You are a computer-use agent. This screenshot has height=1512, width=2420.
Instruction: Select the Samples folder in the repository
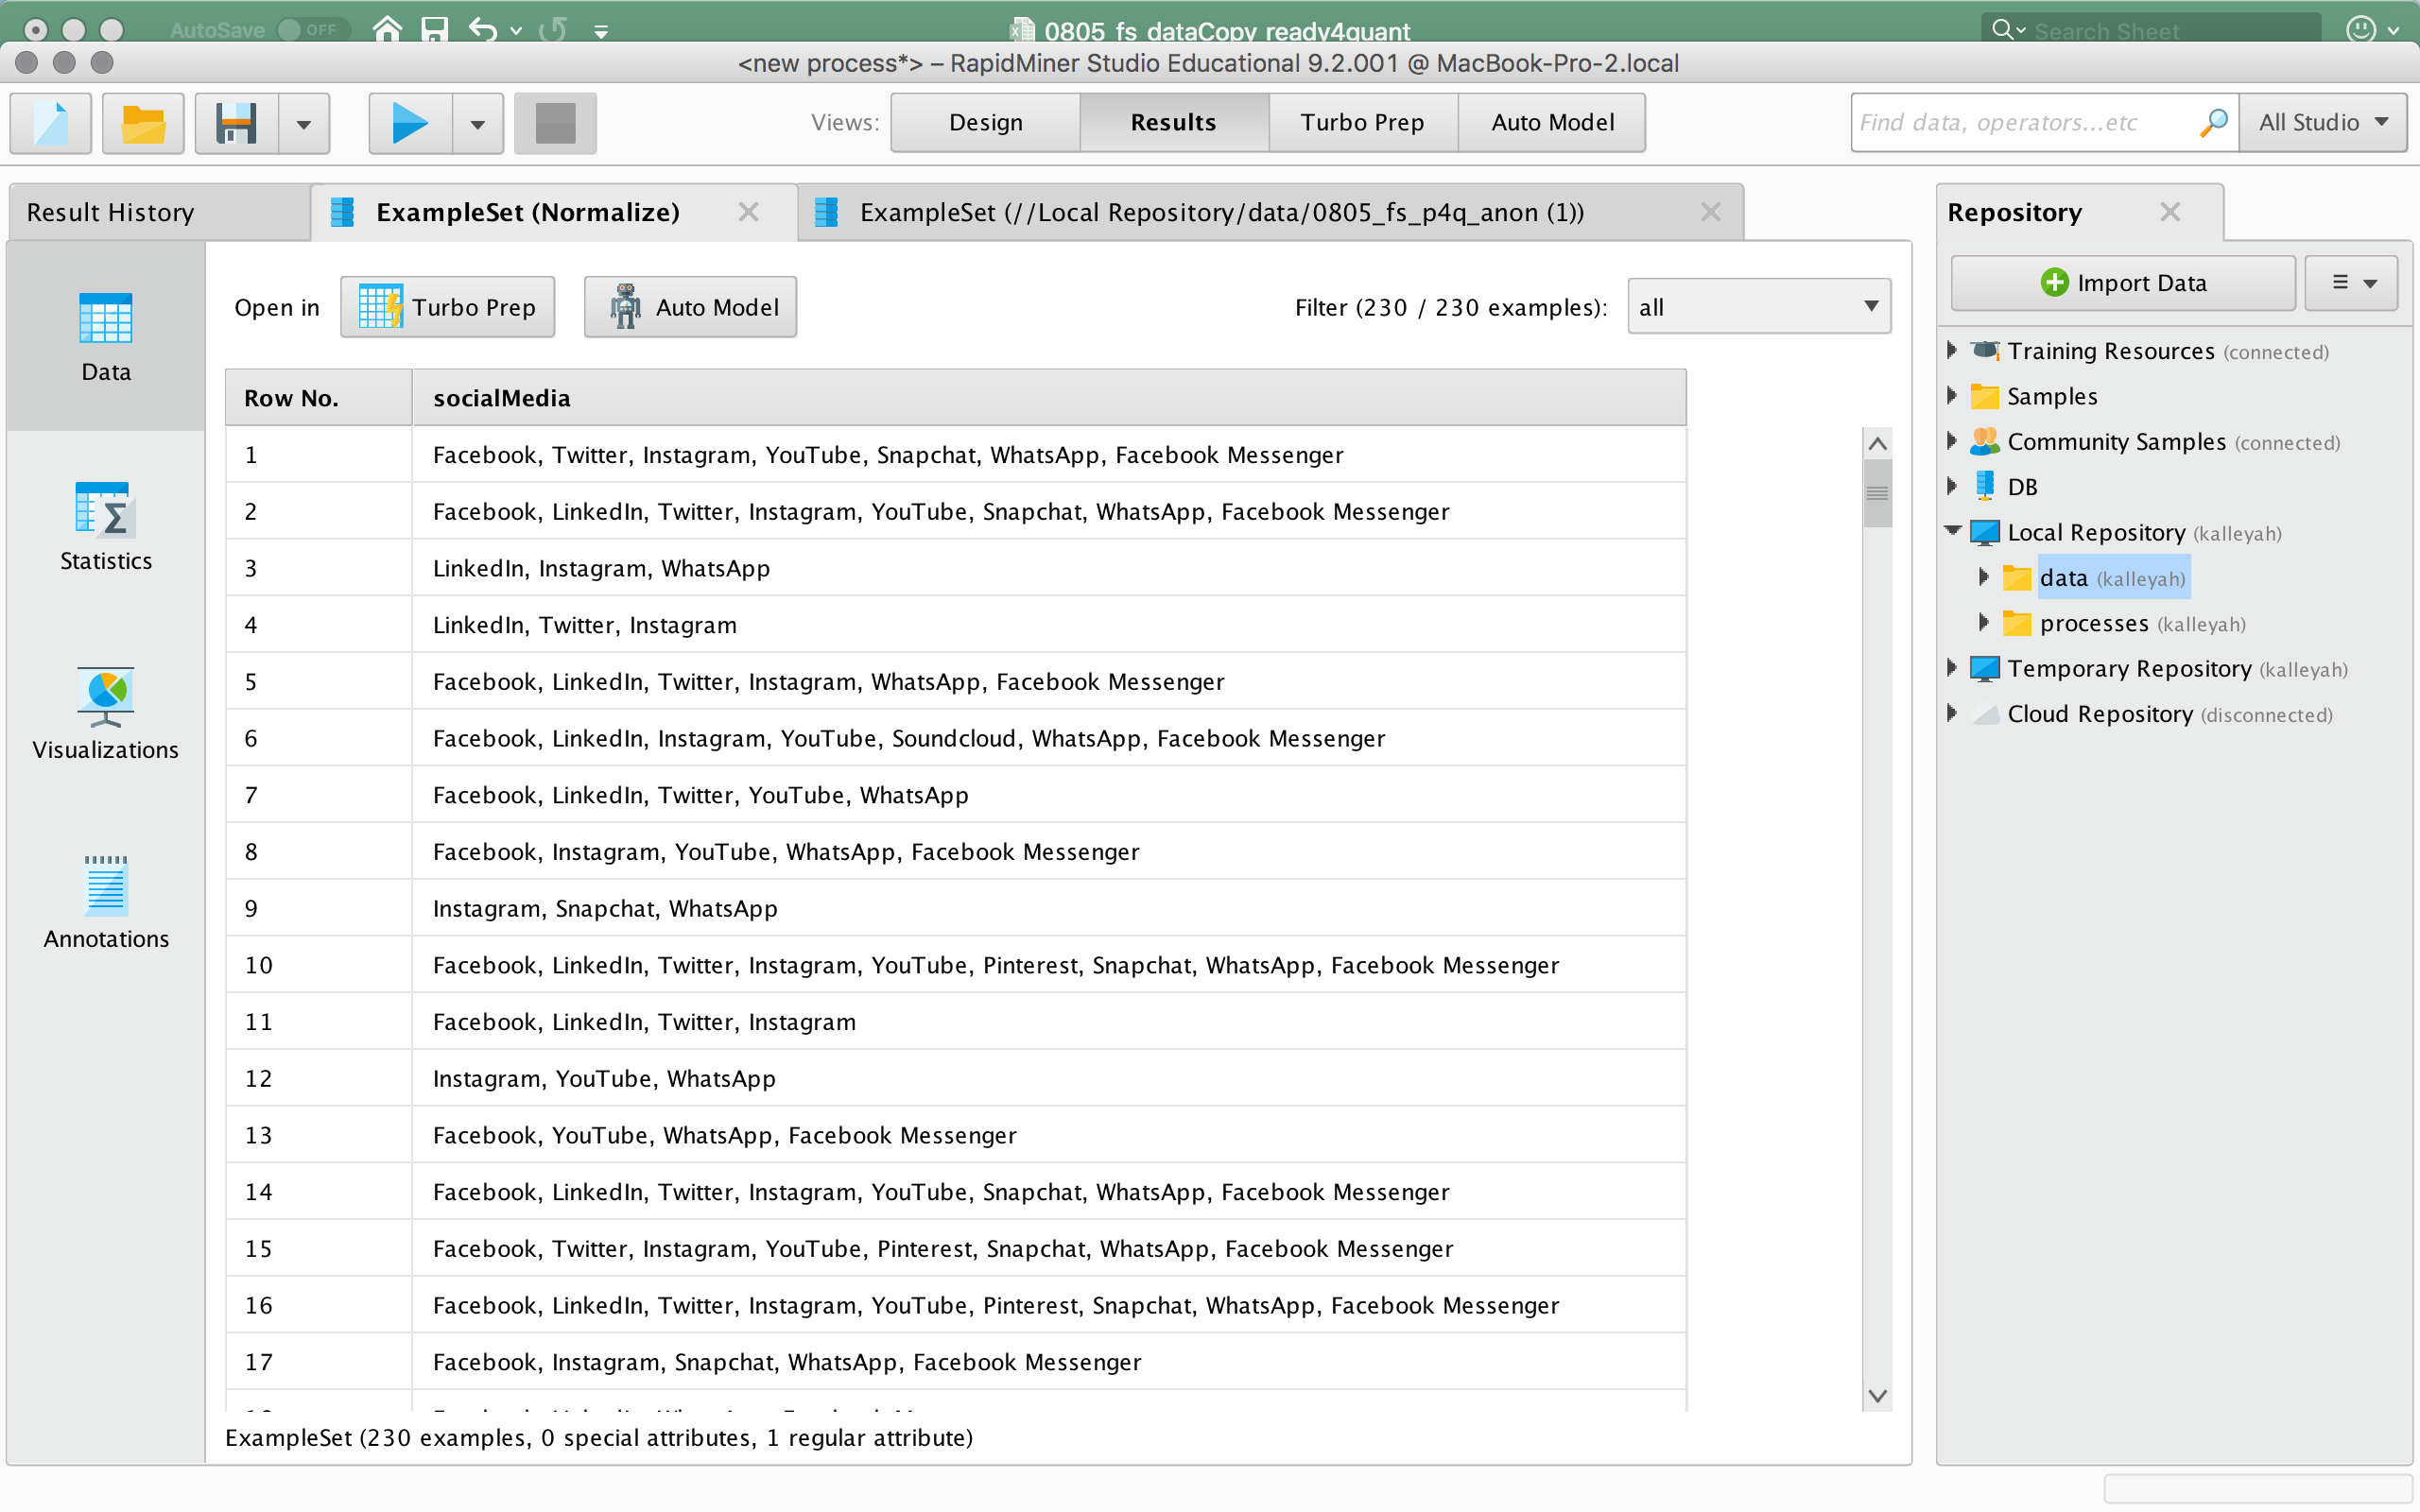tap(2034, 396)
